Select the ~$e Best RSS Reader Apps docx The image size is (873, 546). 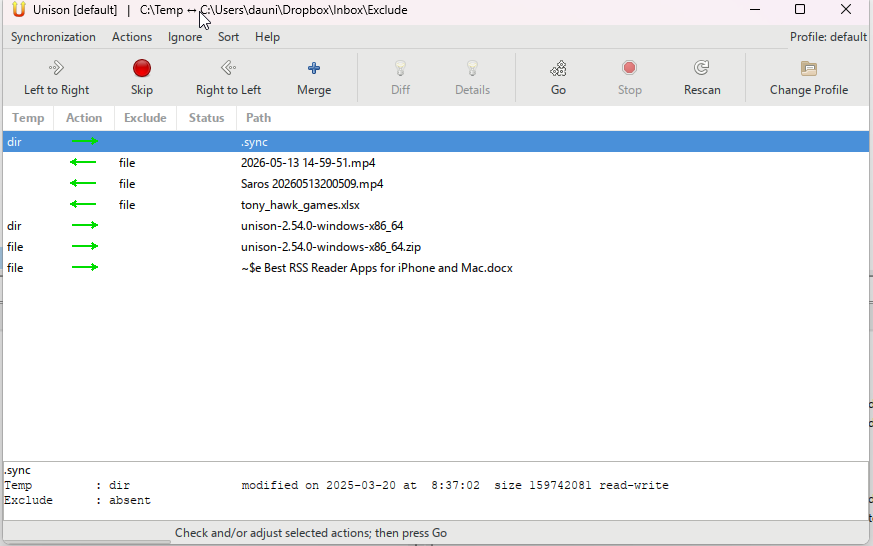[376, 268]
